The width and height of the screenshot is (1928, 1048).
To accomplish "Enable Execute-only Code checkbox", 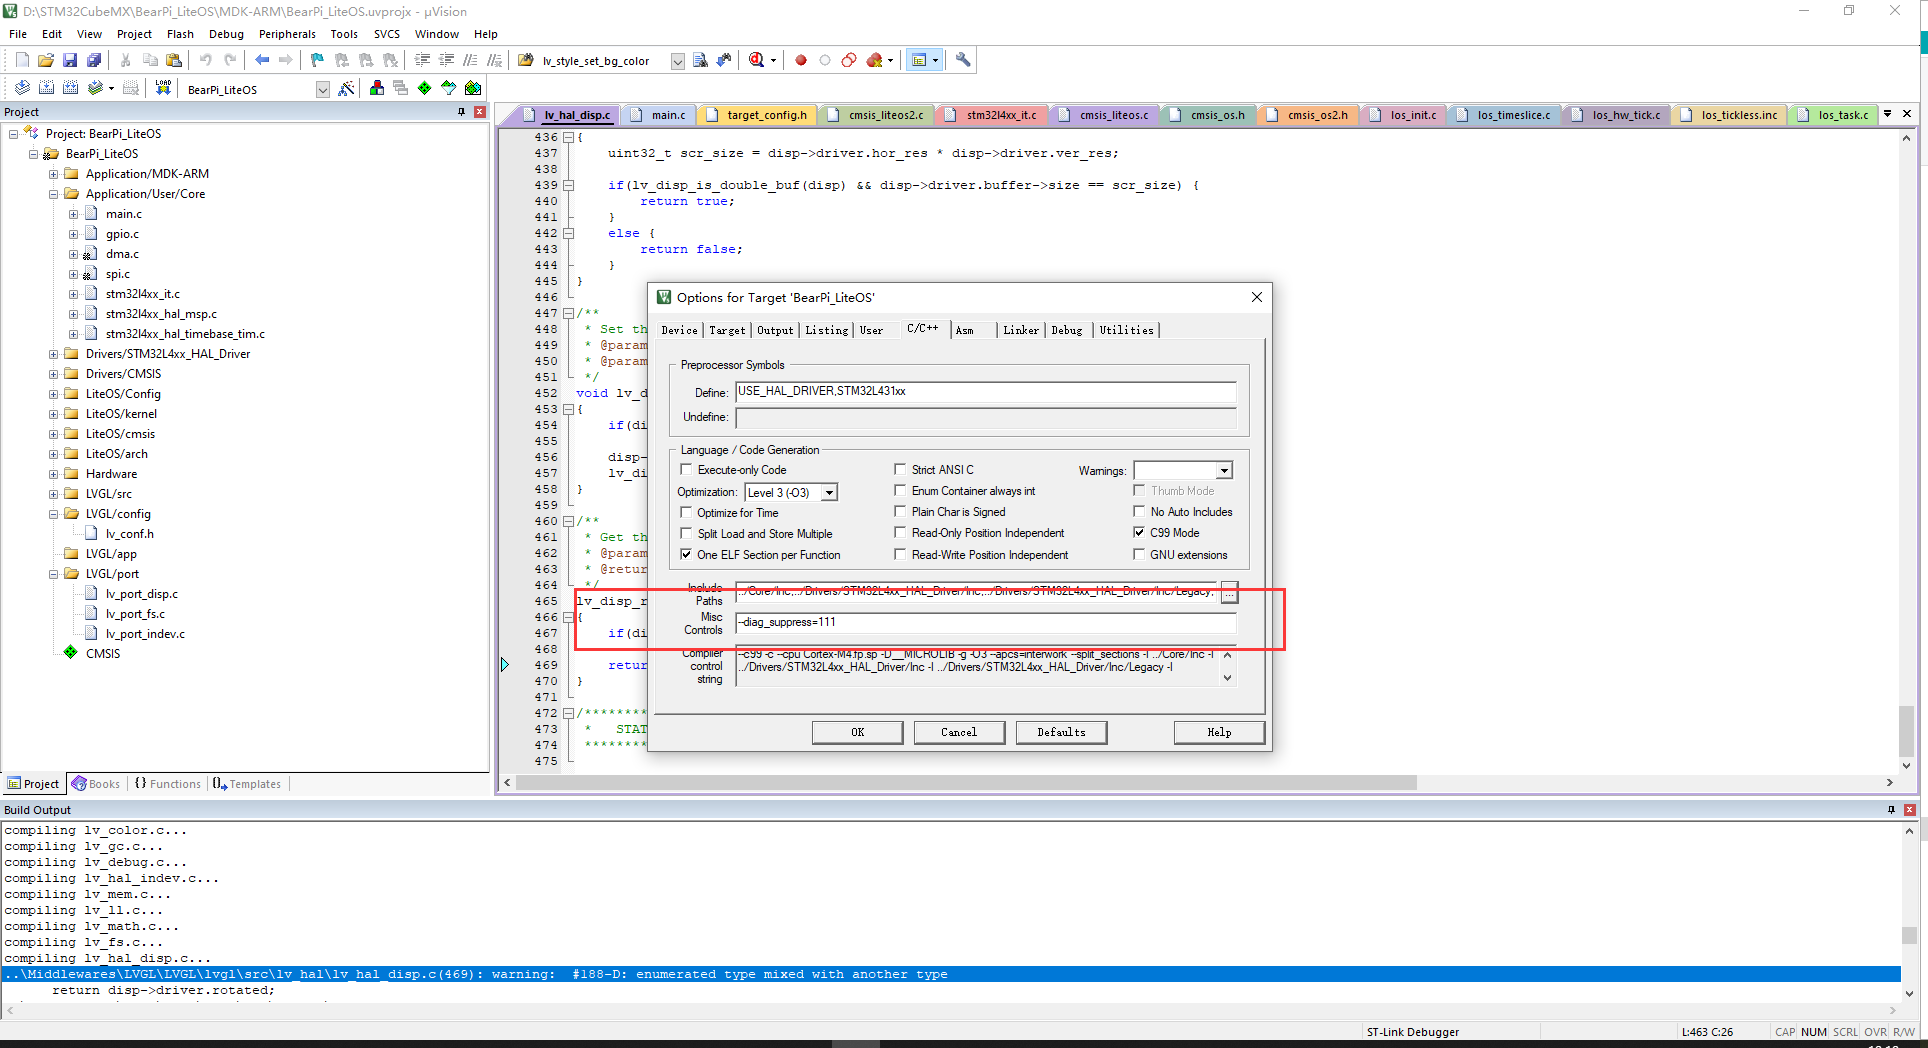I will click(x=686, y=469).
